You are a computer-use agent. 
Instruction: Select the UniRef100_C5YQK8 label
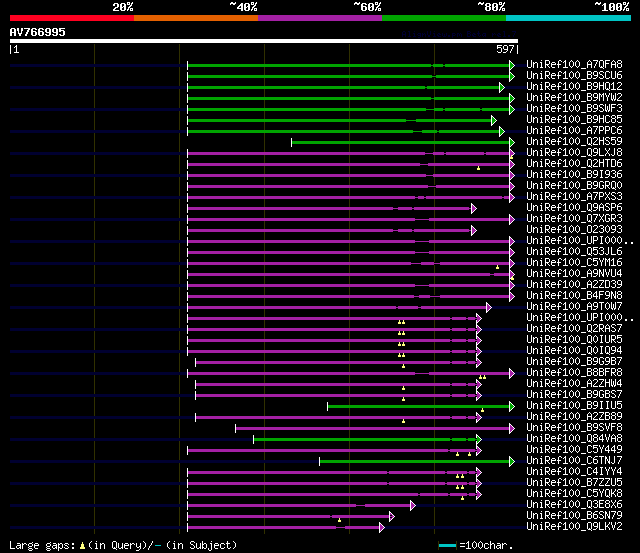tap(574, 494)
